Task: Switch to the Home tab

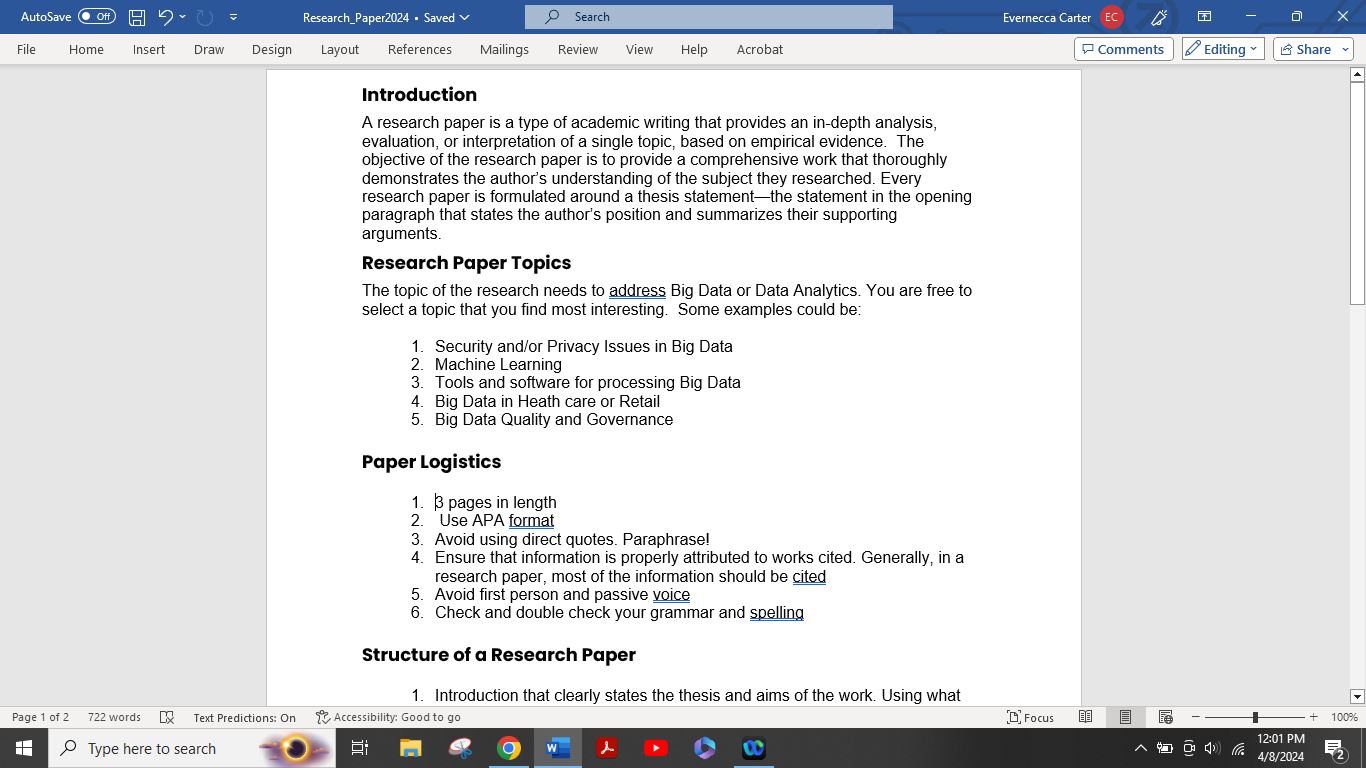Action: pos(86,49)
